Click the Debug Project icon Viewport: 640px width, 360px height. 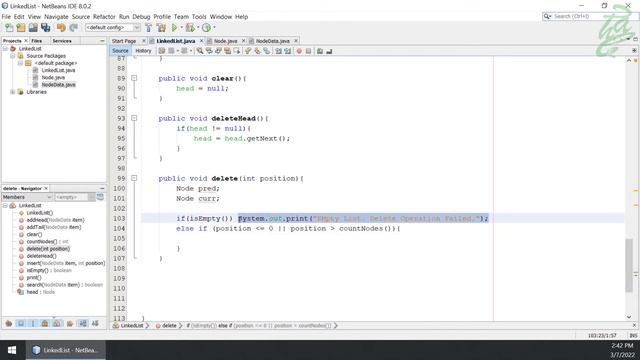[190, 27]
